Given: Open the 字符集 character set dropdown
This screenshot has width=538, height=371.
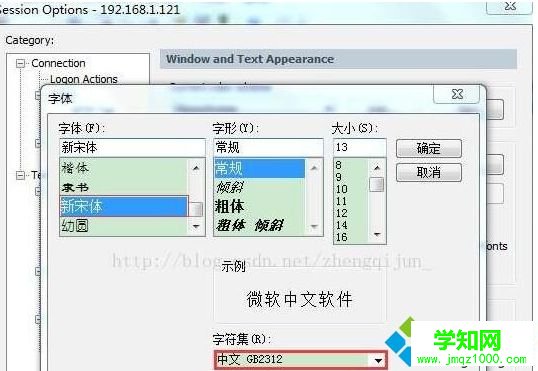Looking at the screenshot, I should [378, 360].
